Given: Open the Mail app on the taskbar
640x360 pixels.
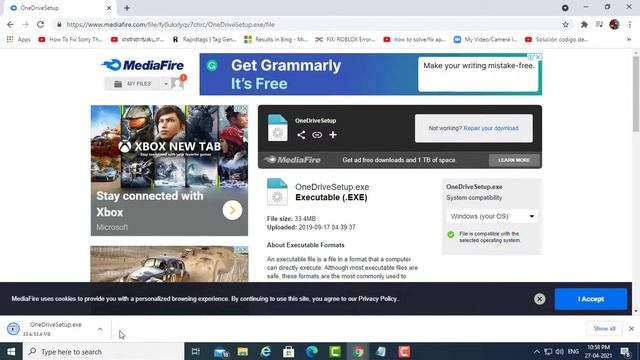Looking at the screenshot, I should pyautogui.click(x=221, y=351).
